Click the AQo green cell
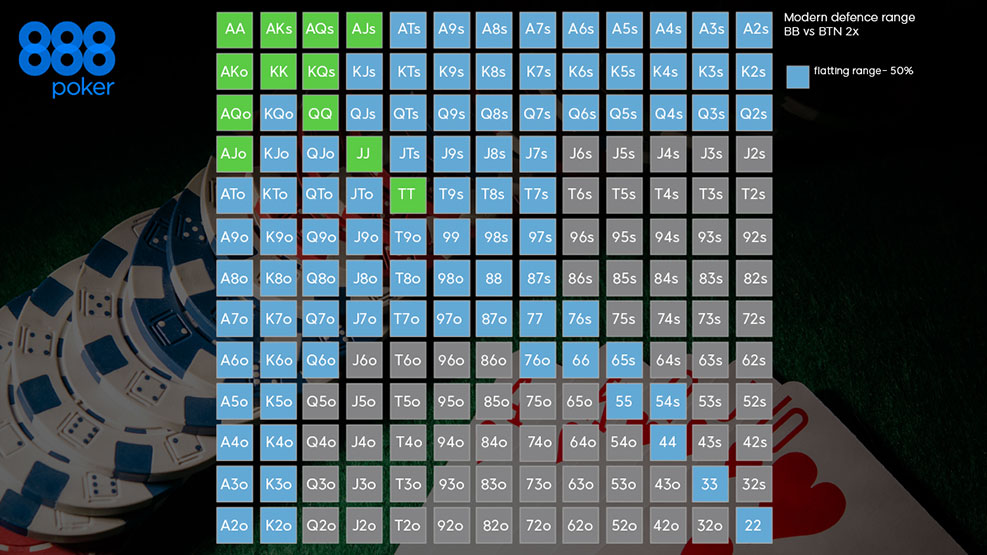 pos(235,113)
